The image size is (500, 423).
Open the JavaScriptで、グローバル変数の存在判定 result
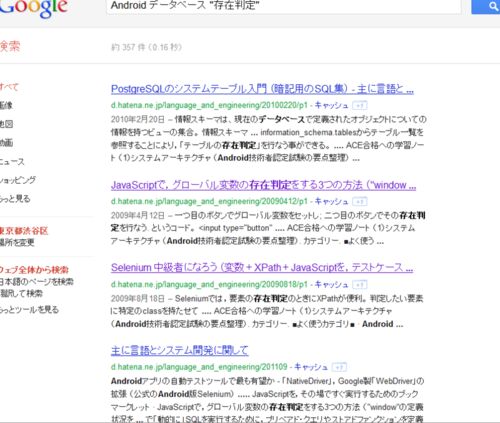(x=263, y=185)
